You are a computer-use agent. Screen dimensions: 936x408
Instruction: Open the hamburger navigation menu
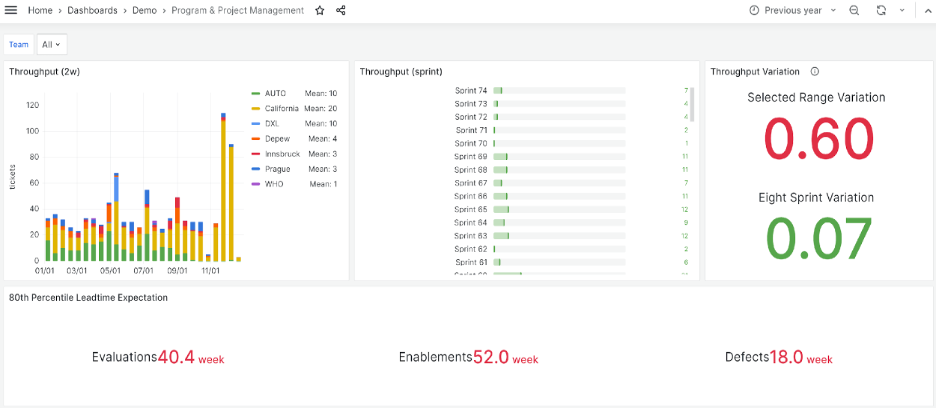pos(12,10)
